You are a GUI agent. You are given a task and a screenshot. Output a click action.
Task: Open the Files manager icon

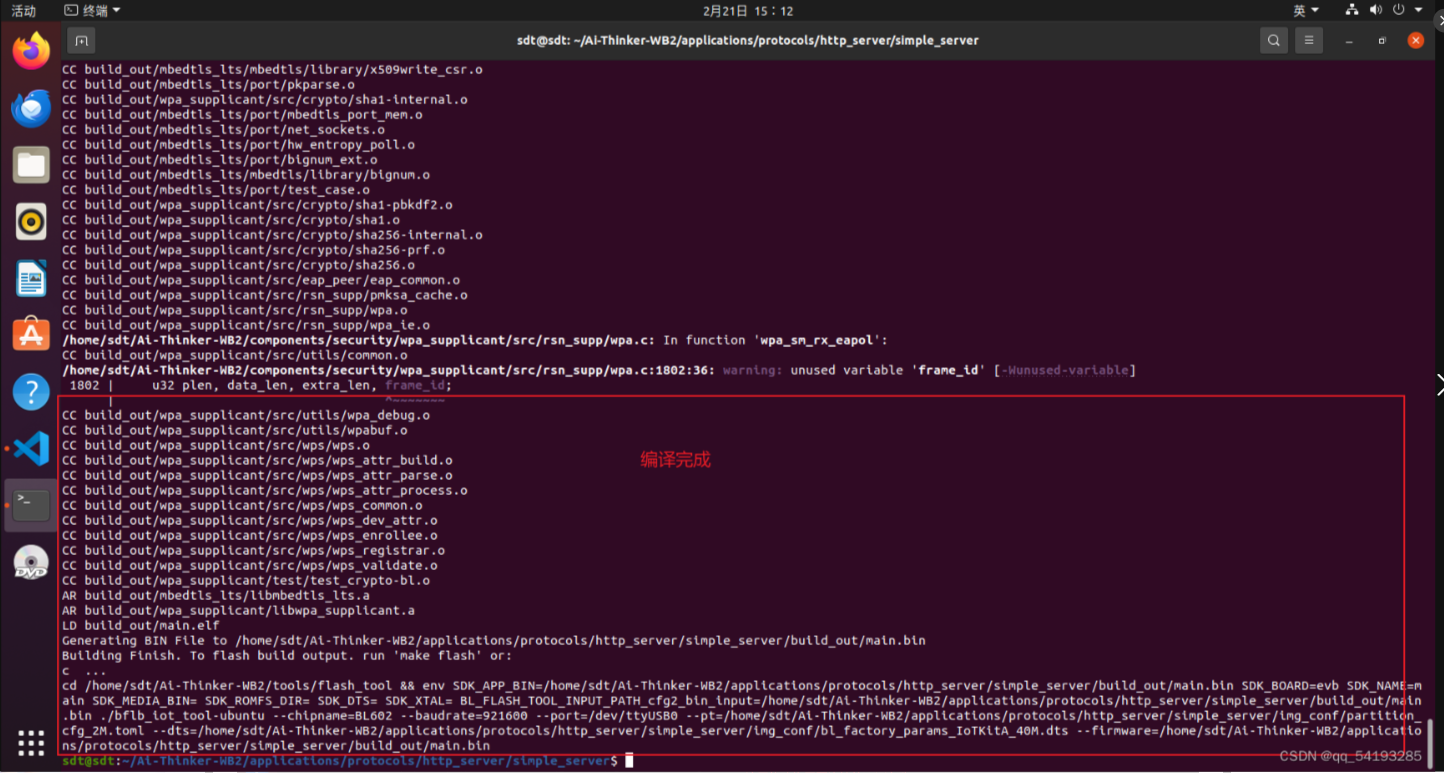31,165
